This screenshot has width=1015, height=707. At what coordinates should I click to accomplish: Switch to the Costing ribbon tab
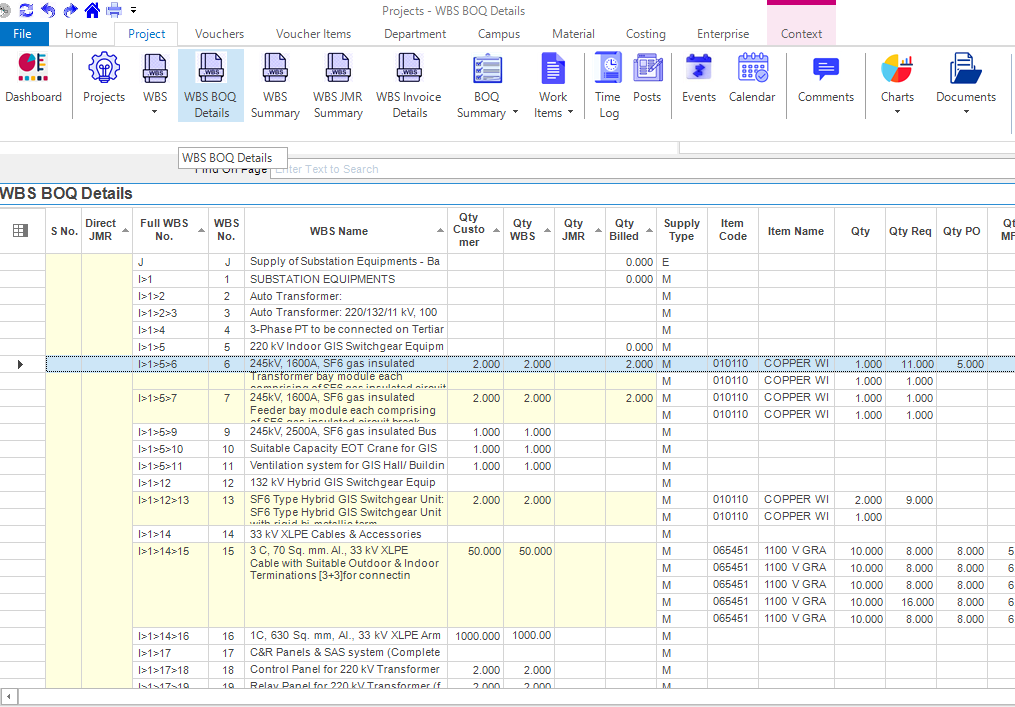point(645,34)
